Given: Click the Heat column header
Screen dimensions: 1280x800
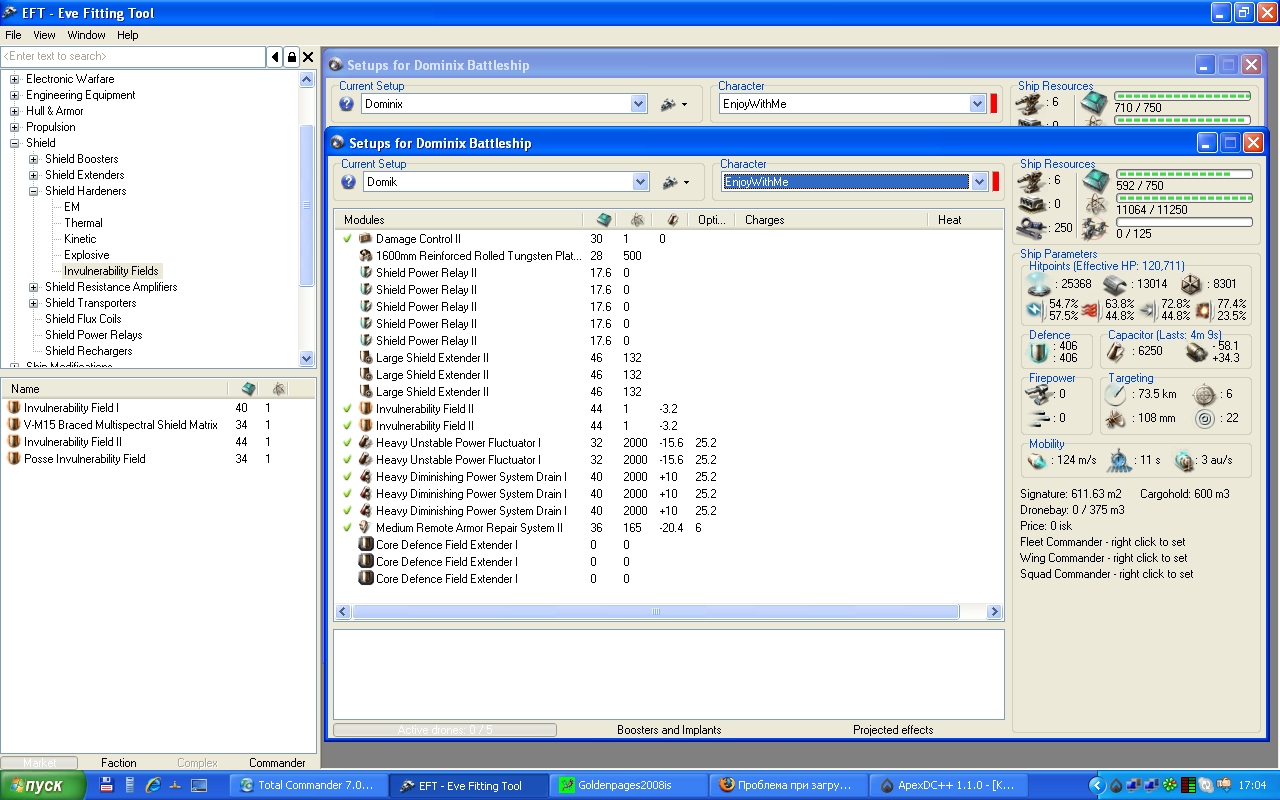Looking at the screenshot, I should coord(966,220).
